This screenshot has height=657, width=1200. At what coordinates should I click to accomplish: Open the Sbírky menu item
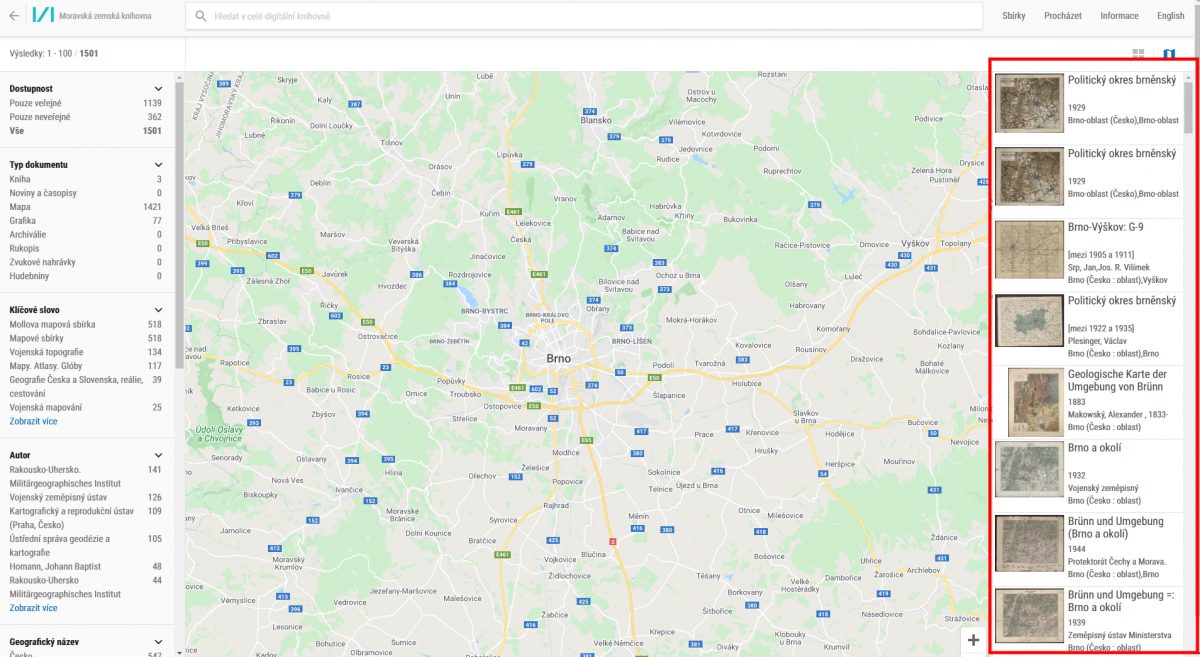[x=1014, y=16]
